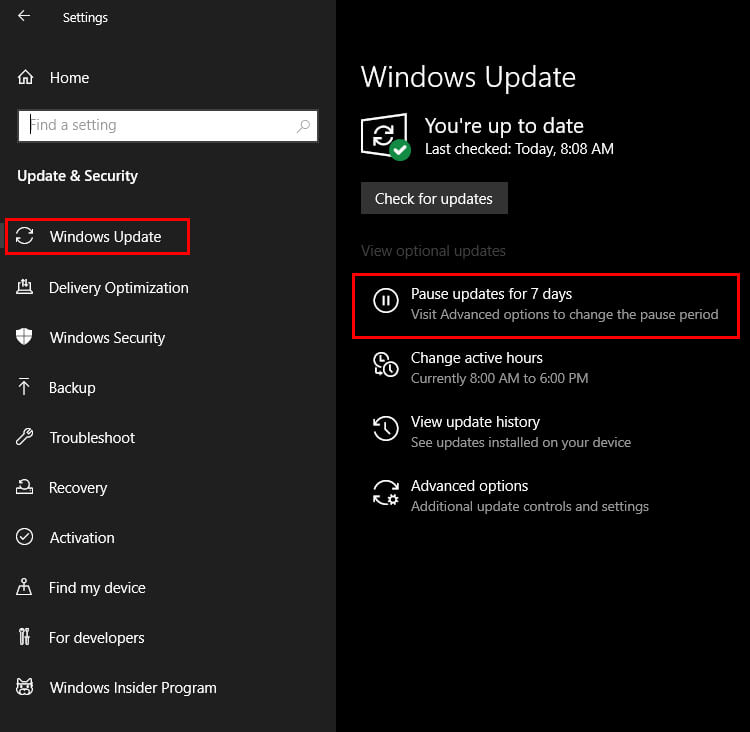Image resolution: width=750 pixels, height=732 pixels.
Task: Open Windows Security section
Action: coord(107,338)
